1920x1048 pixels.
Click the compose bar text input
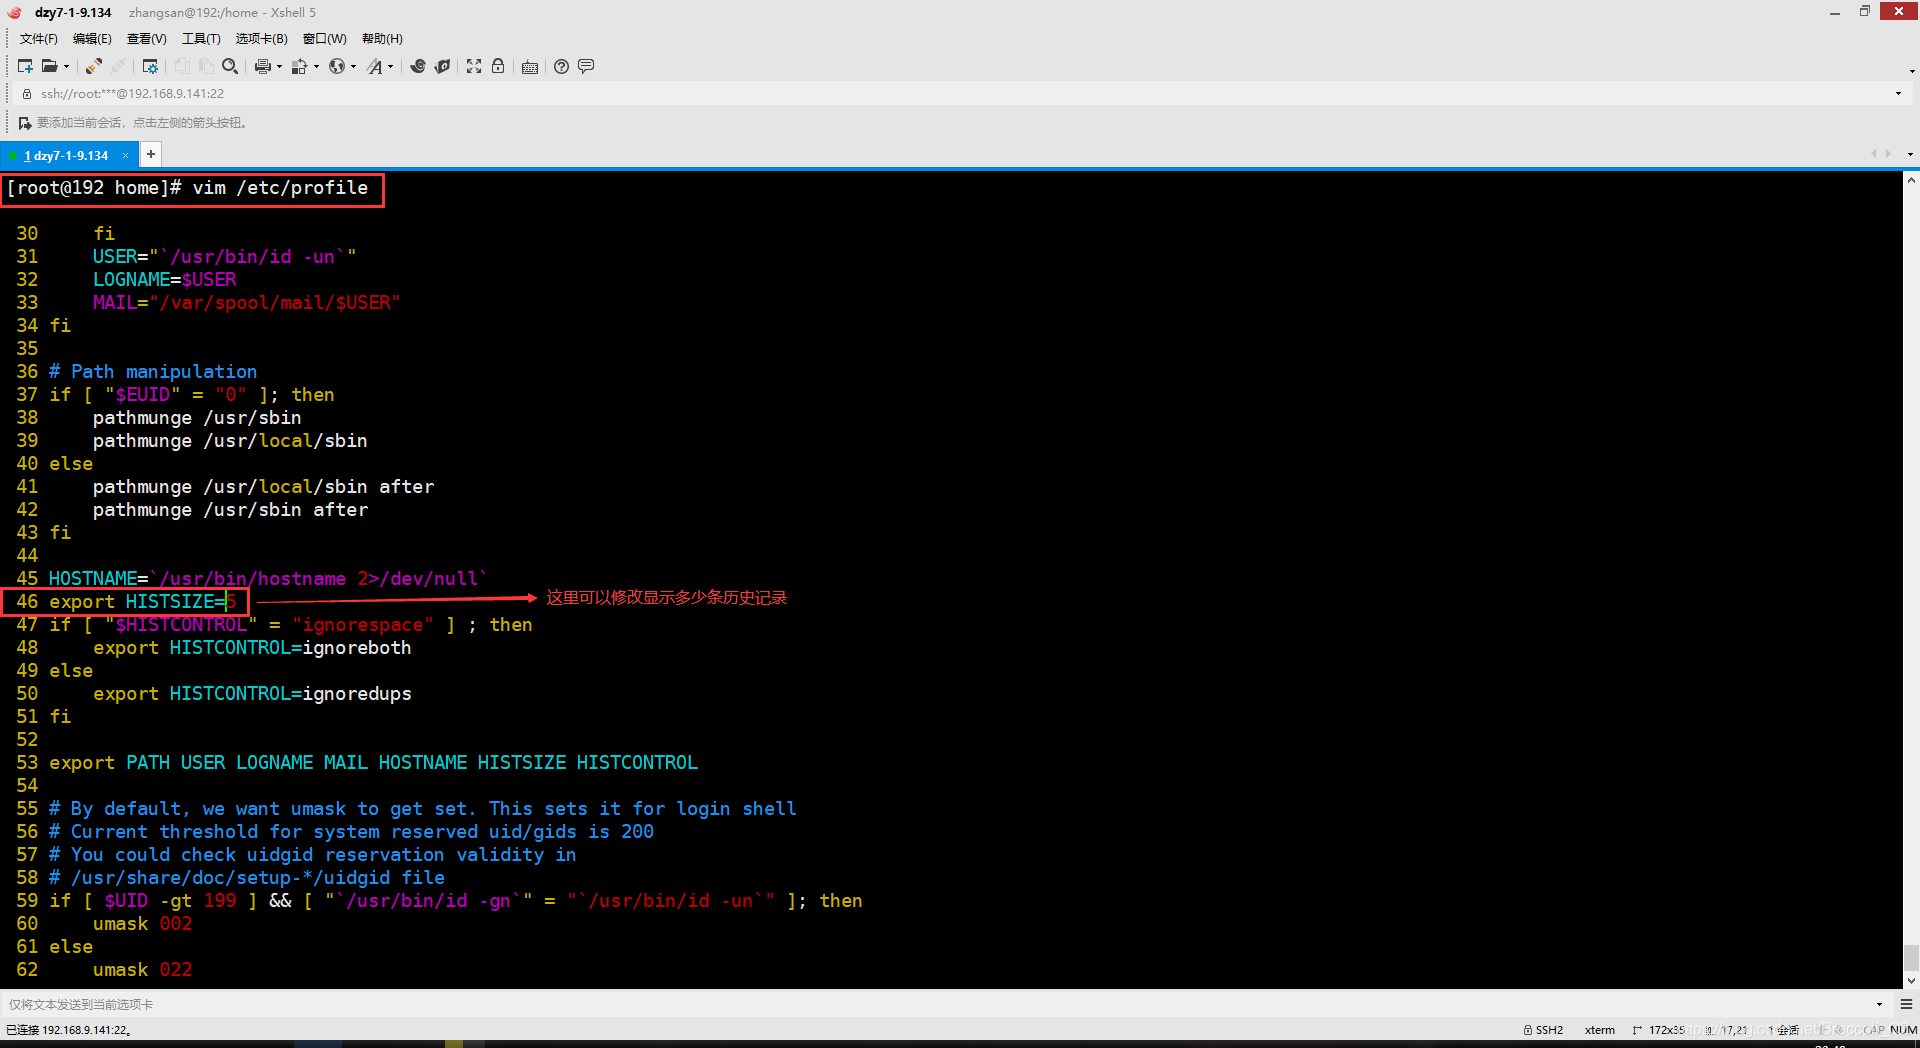pyautogui.click(x=935, y=1004)
